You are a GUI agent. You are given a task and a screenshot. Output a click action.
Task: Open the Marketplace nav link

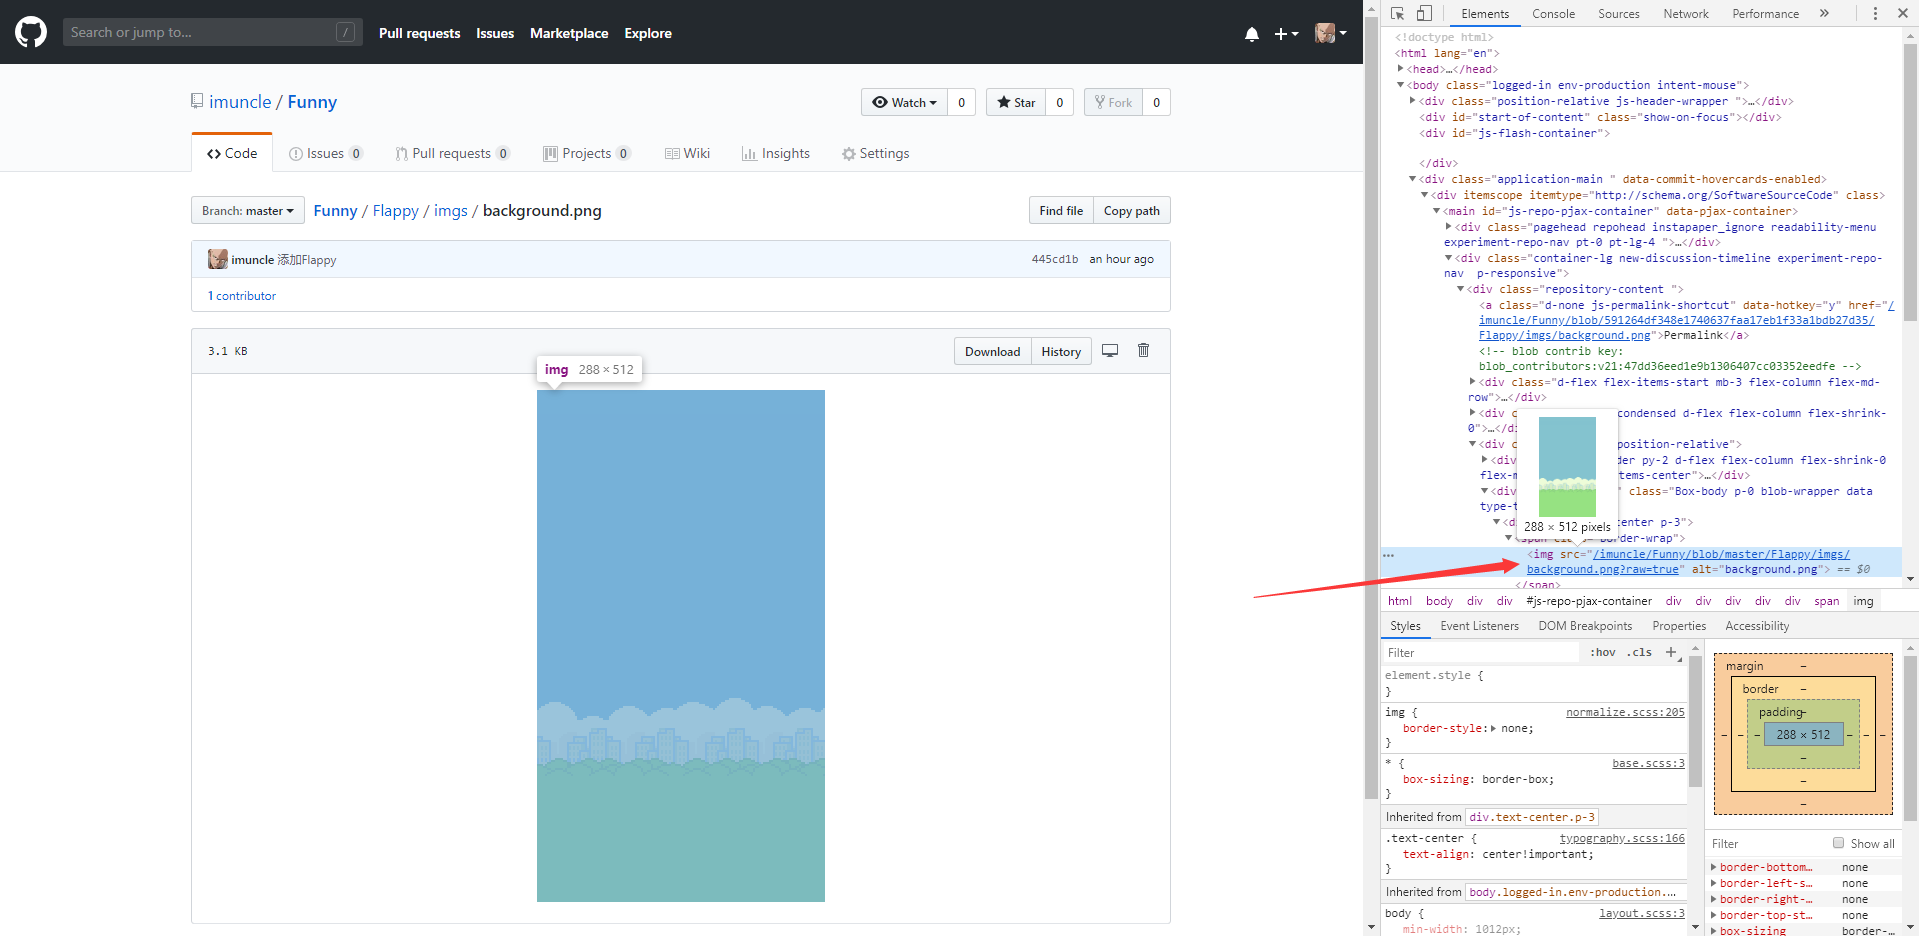pos(569,33)
